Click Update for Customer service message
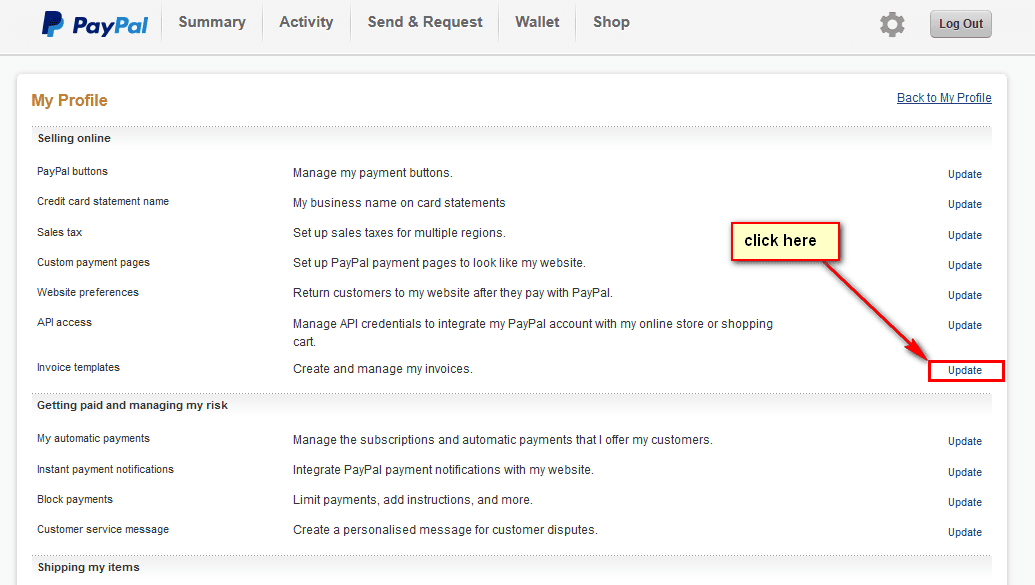 pyautogui.click(x=965, y=532)
